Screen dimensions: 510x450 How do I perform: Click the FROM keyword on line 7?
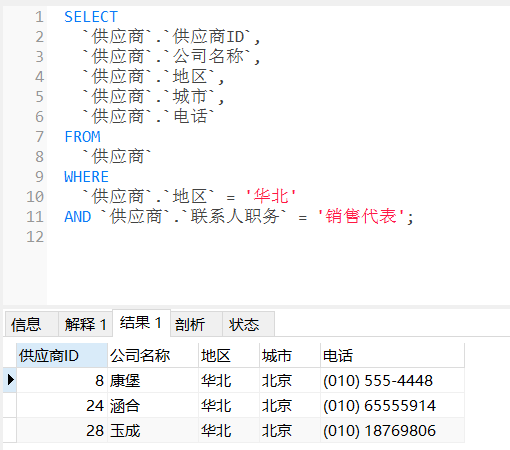(x=82, y=137)
